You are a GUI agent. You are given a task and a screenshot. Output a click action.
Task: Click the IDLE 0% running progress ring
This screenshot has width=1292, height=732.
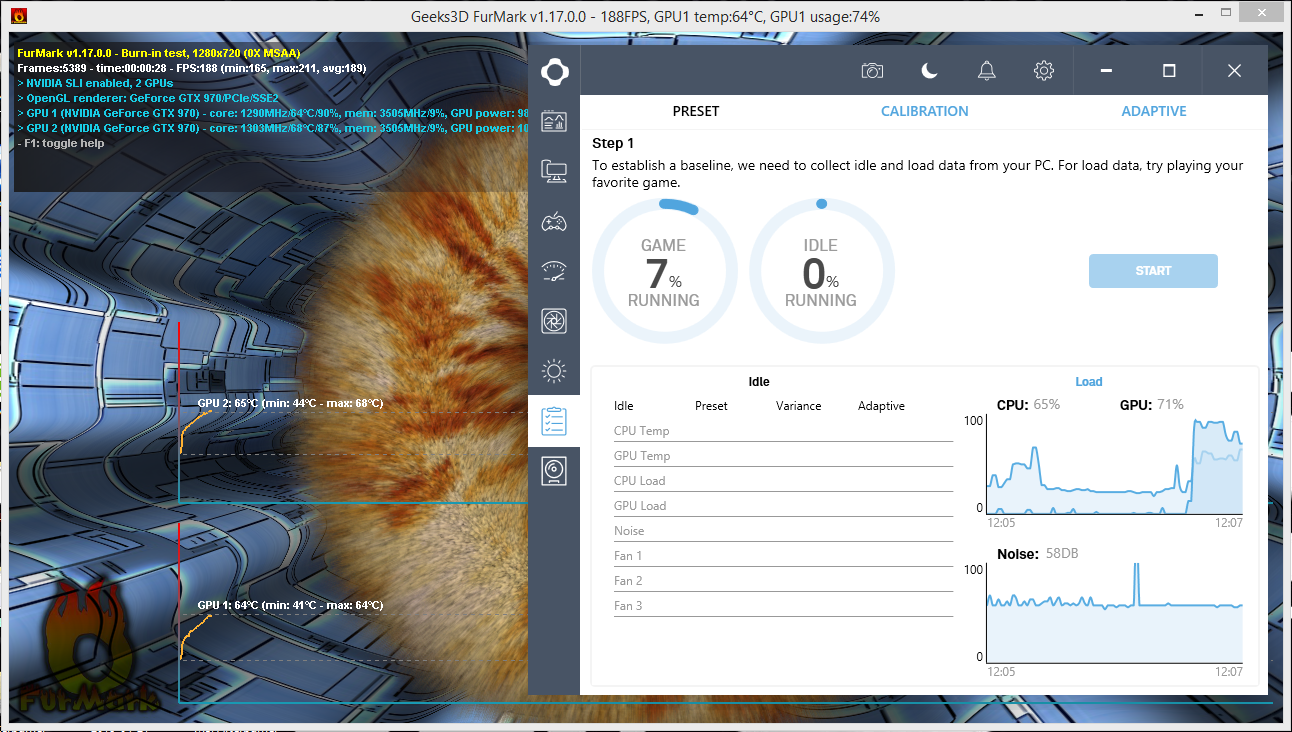821,271
